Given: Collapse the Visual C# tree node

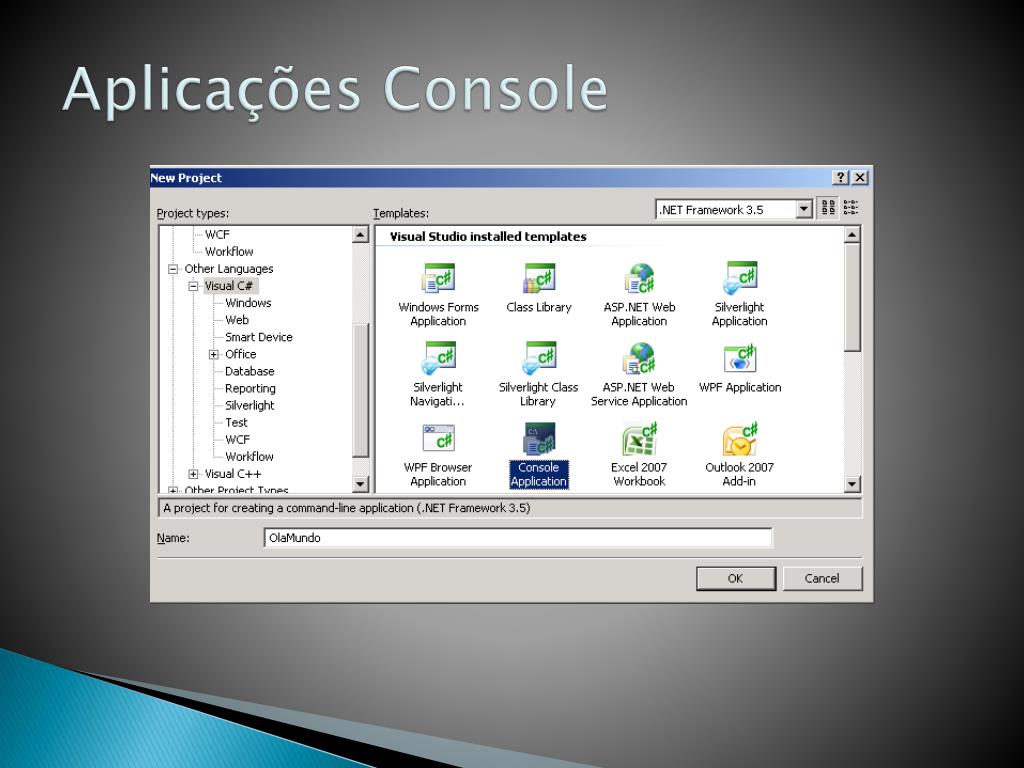Looking at the screenshot, I should pos(193,286).
